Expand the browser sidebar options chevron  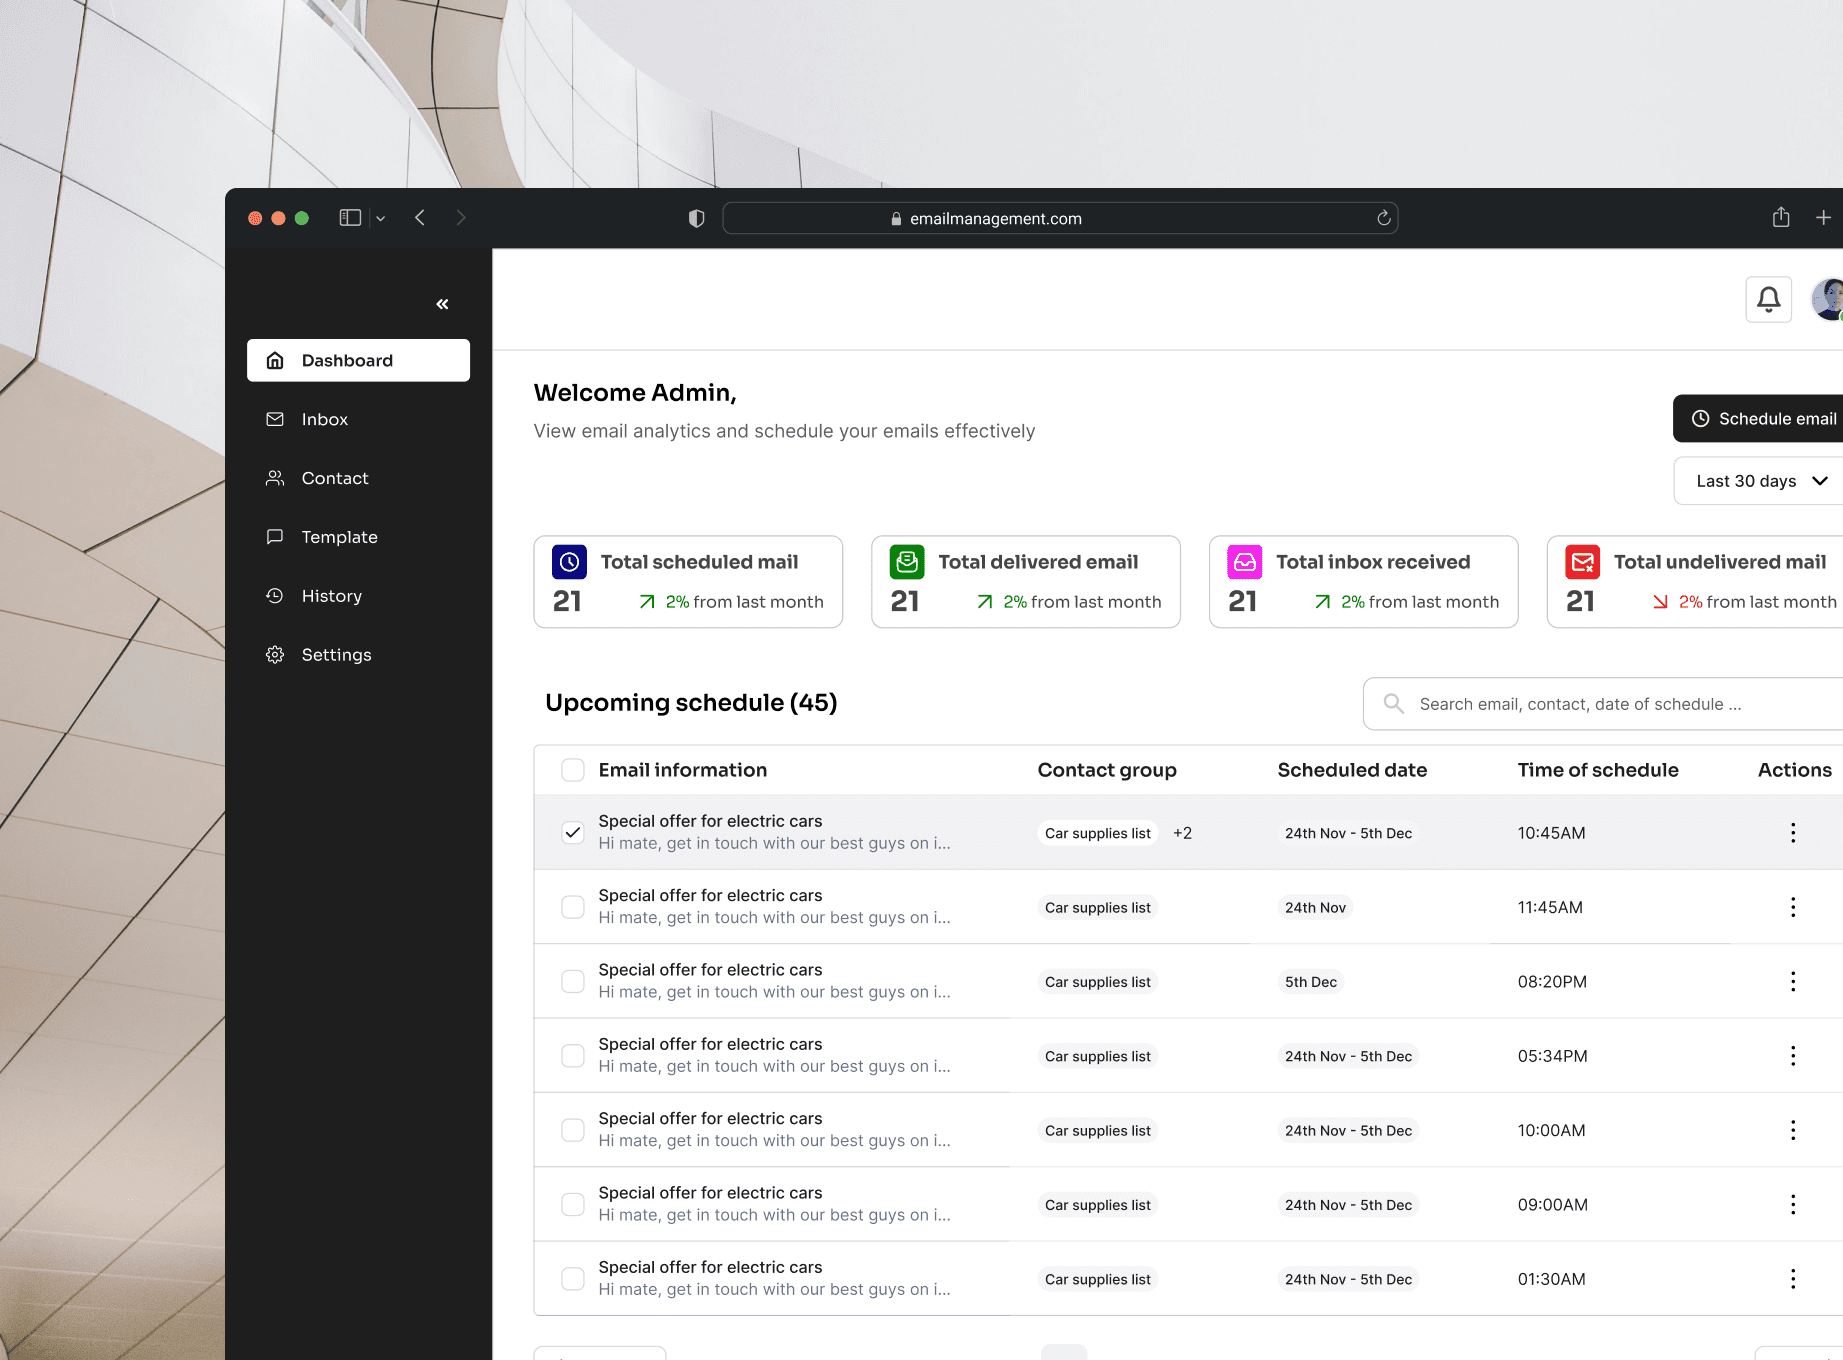[x=381, y=219]
